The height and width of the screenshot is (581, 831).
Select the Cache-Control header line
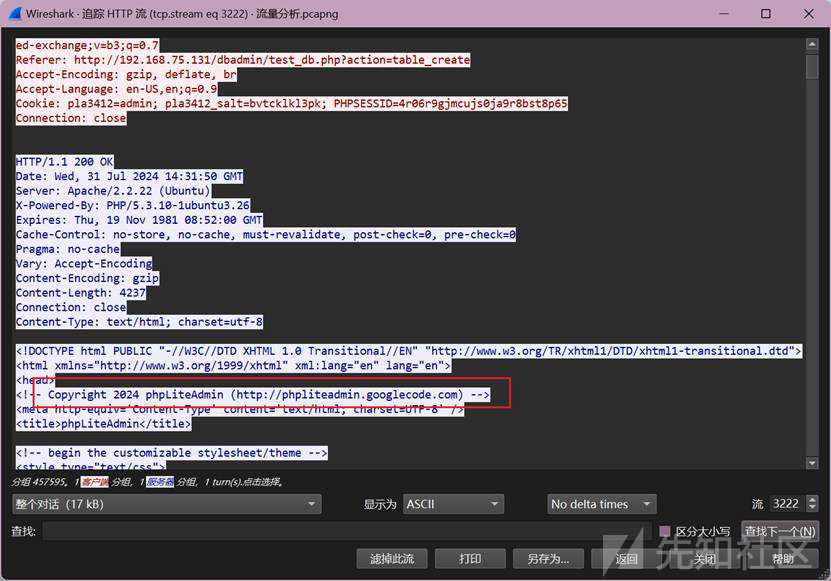pos(266,234)
